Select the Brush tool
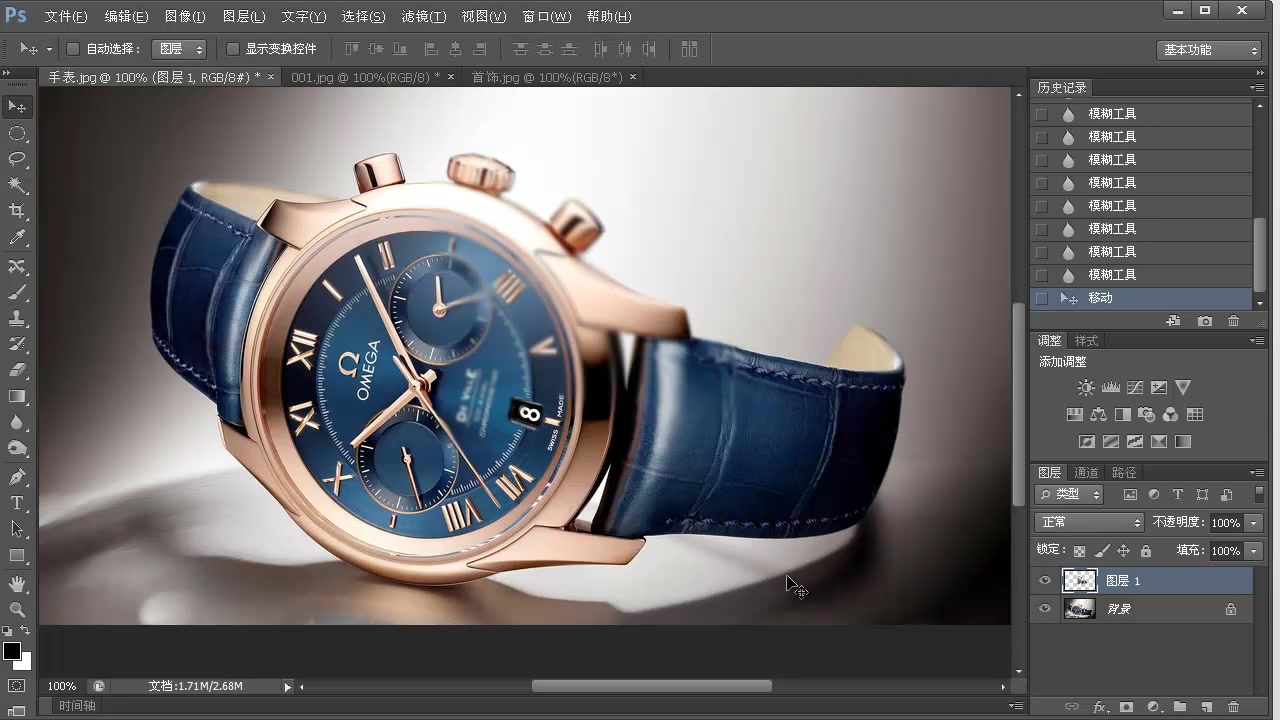The height and width of the screenshot is (720, 1280). click(17, 292)
